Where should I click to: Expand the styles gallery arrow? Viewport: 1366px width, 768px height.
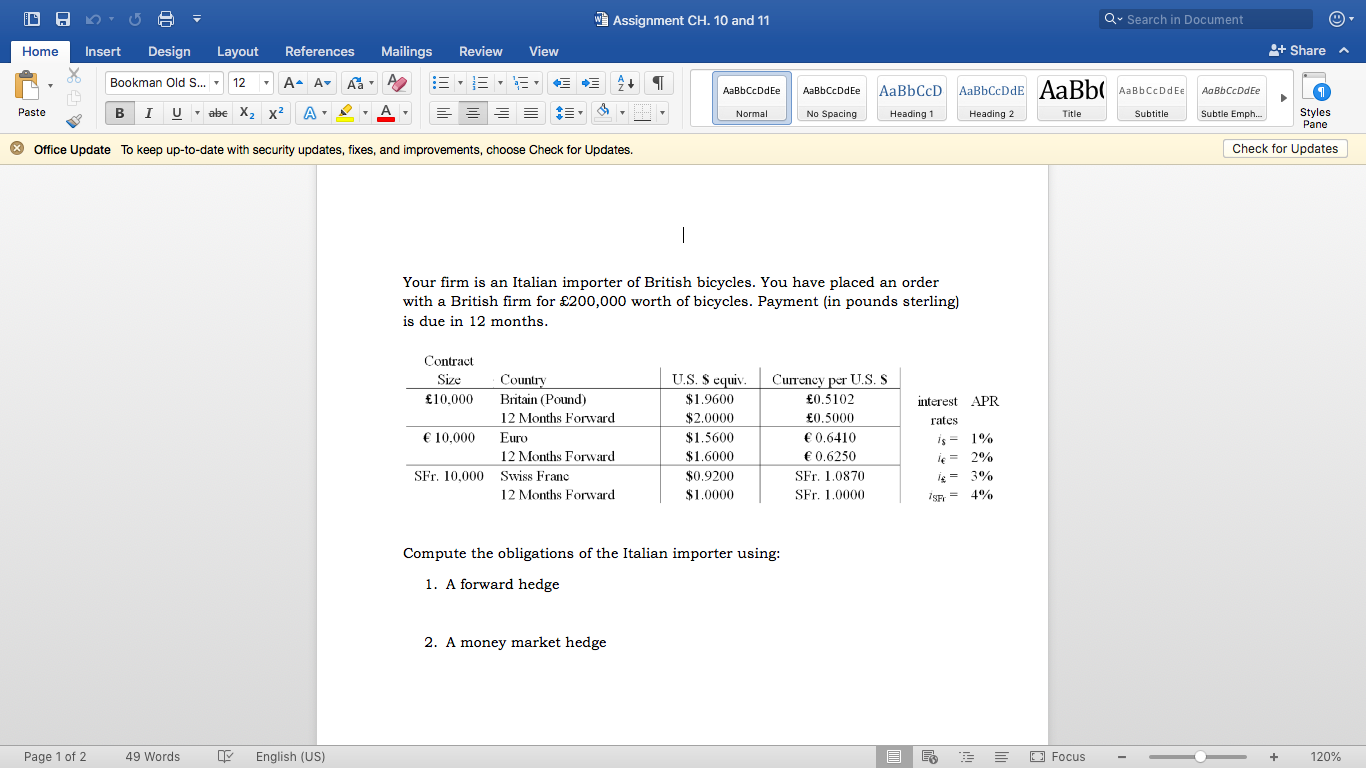pos(1284,98)
